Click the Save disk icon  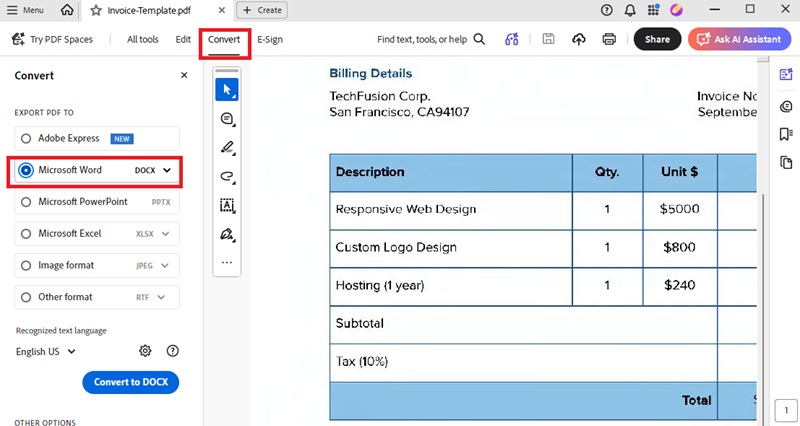click(x=548, y=39)
